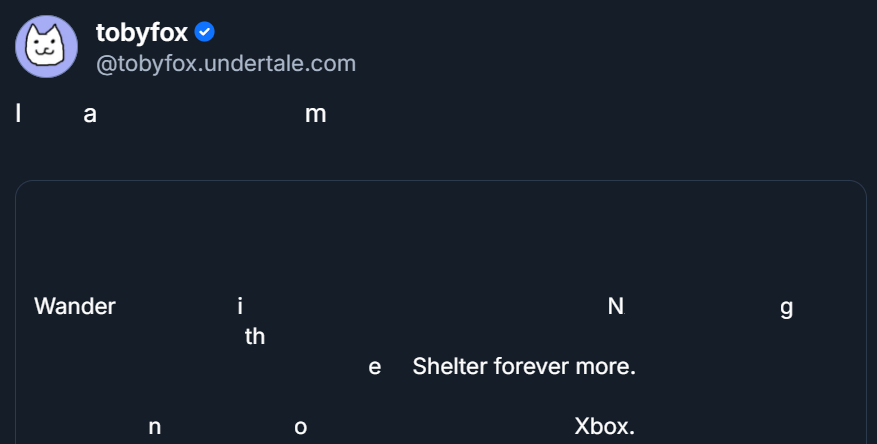Click the lowercase "i" after Wander
Viewport: 877px width, 444px height.
240,307
